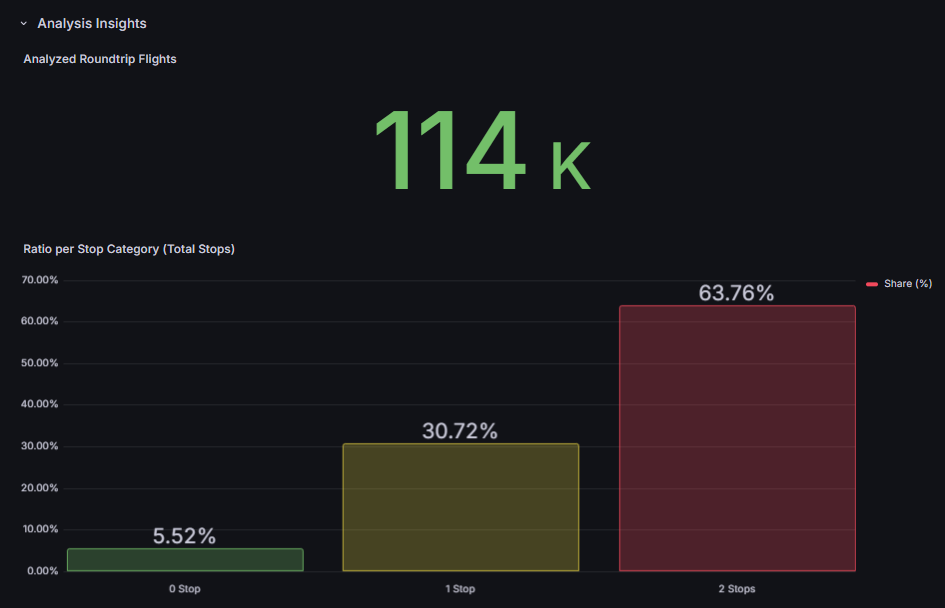Click the 0 Stop x-axis label

185,589
